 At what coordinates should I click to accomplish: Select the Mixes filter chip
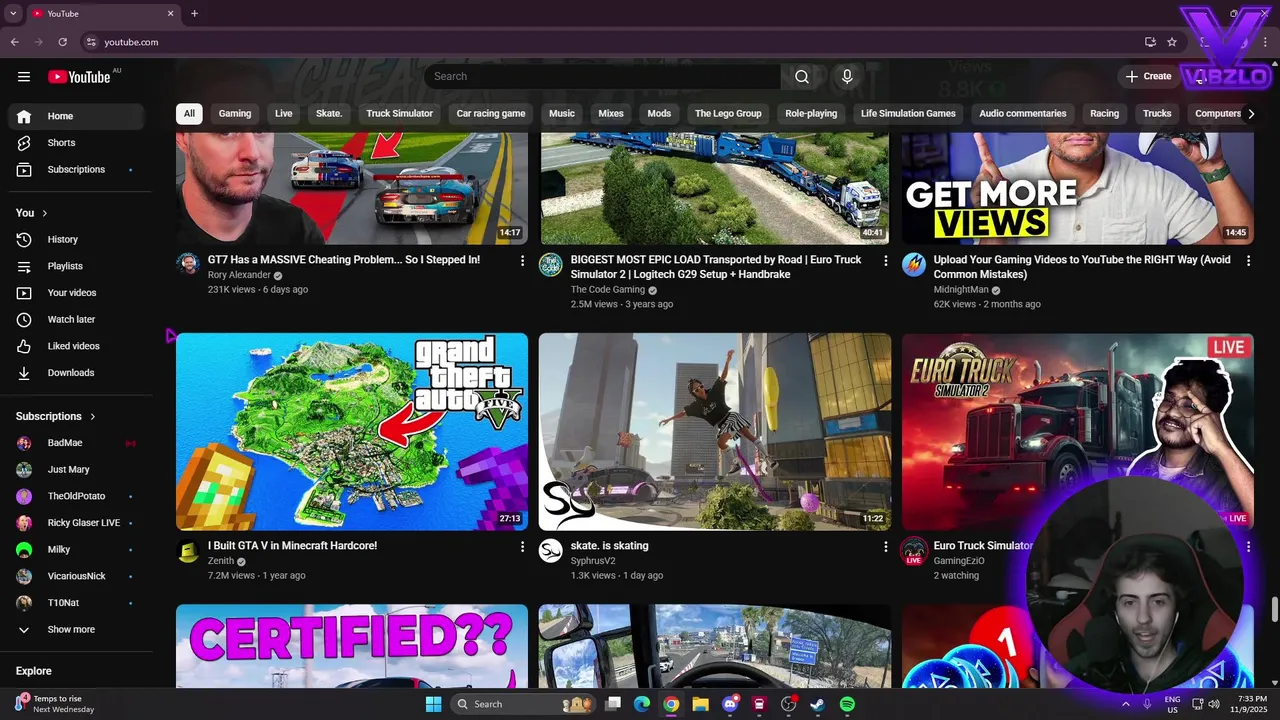[611, 114]
